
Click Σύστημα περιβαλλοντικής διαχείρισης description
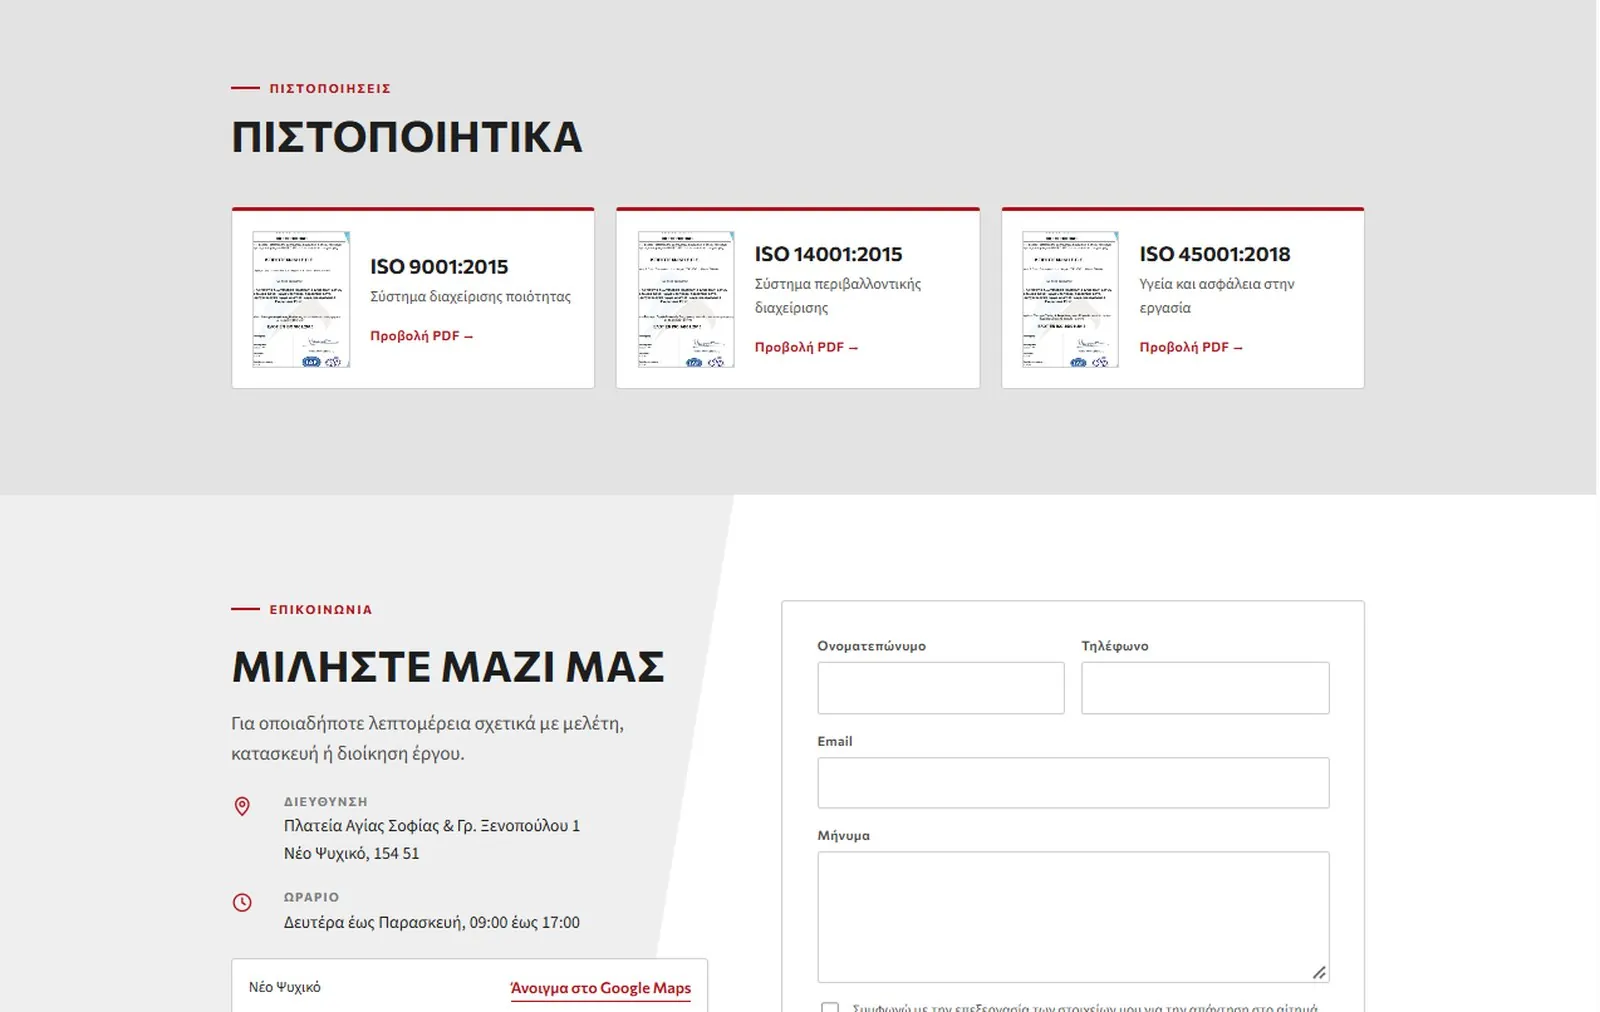tap(838, 296)
